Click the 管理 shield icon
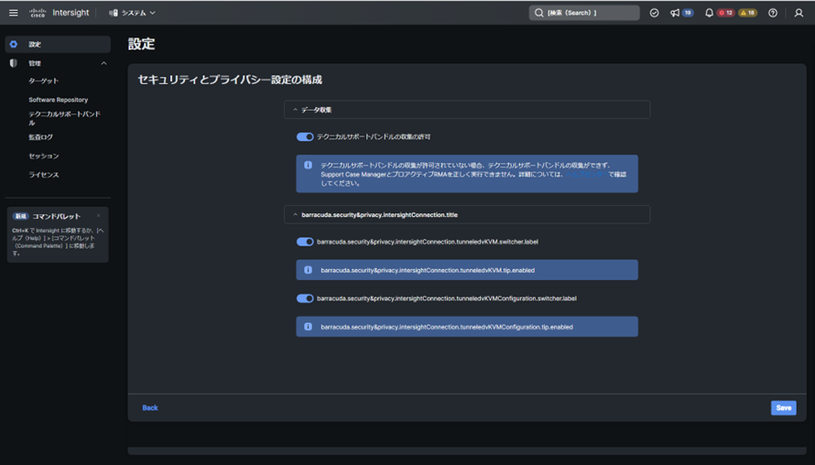 14,63
